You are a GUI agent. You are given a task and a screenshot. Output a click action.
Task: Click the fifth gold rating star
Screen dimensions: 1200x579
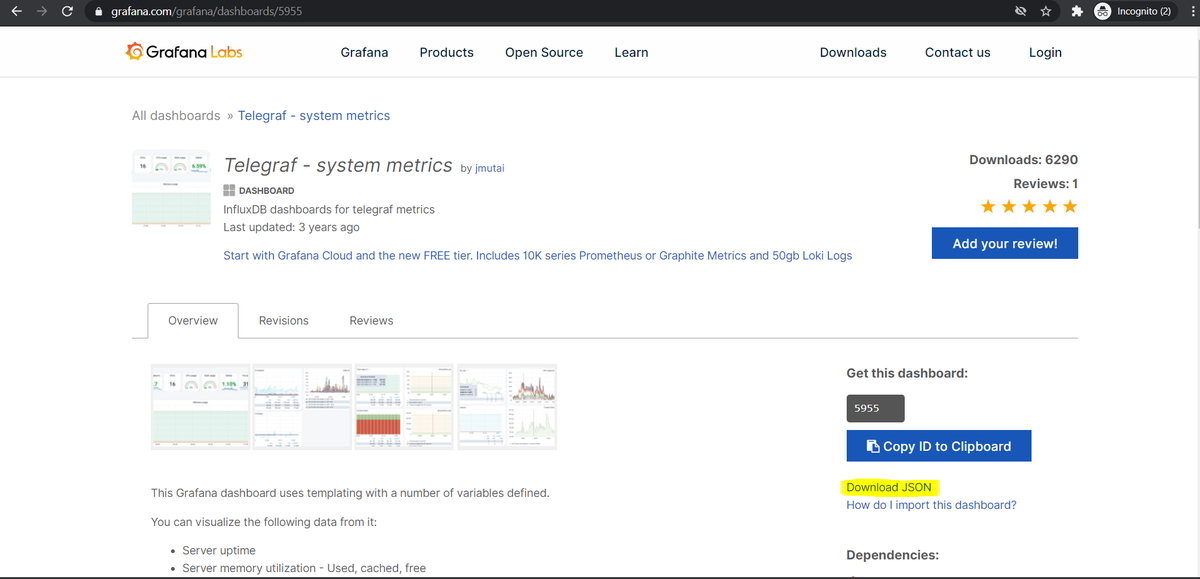pyautogui.click(x=1070, y=206)
